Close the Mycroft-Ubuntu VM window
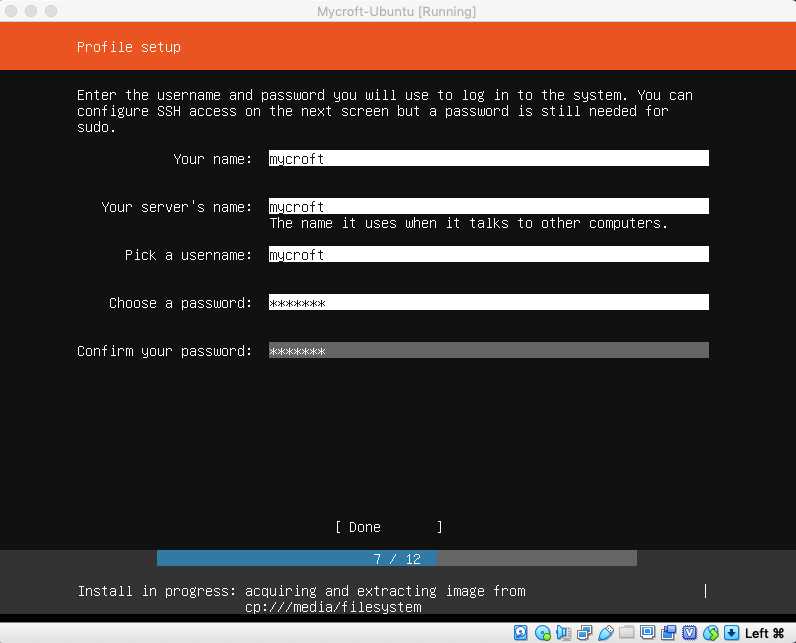This screenshot has width=796, height=643. point(11,11)
